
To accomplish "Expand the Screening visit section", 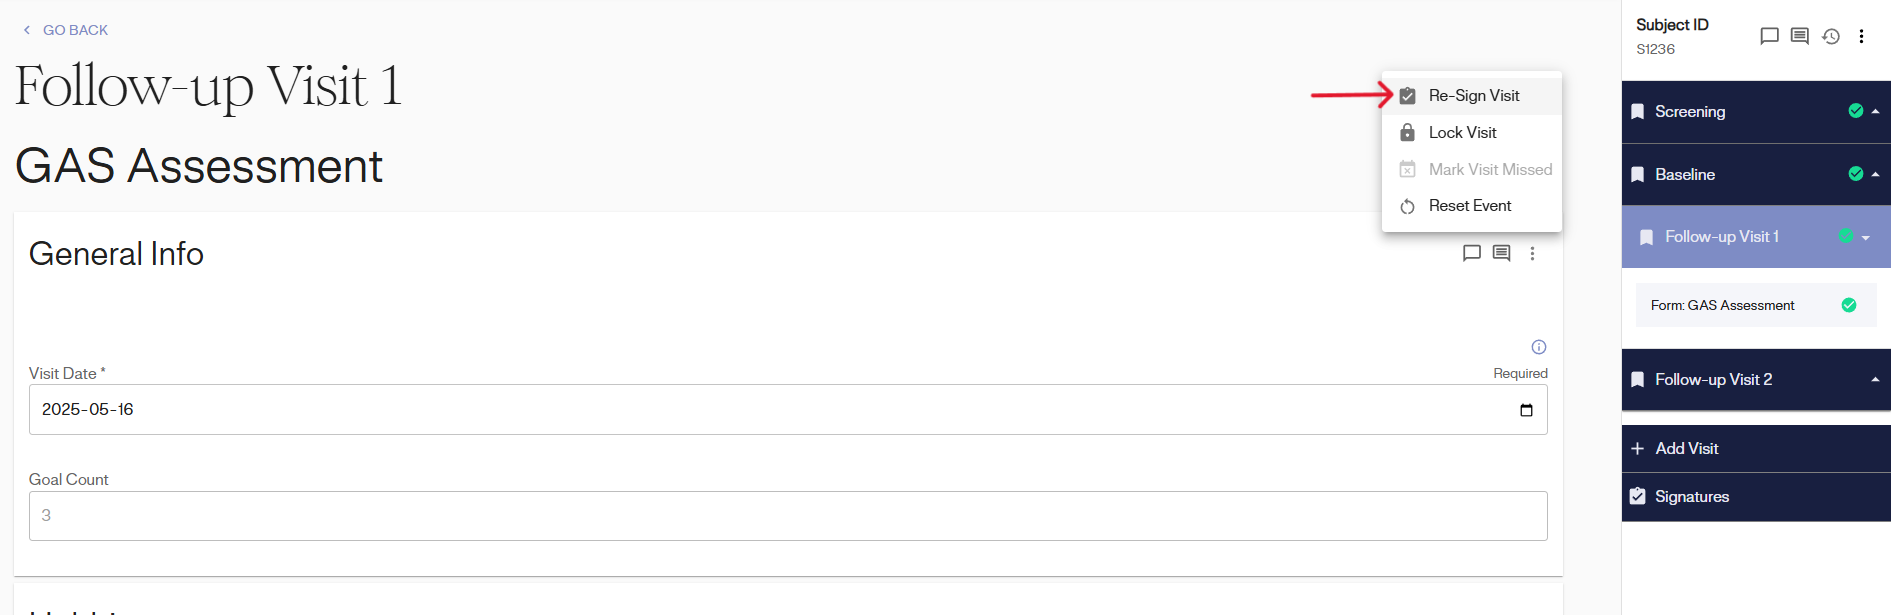I will coord(1875,112).
